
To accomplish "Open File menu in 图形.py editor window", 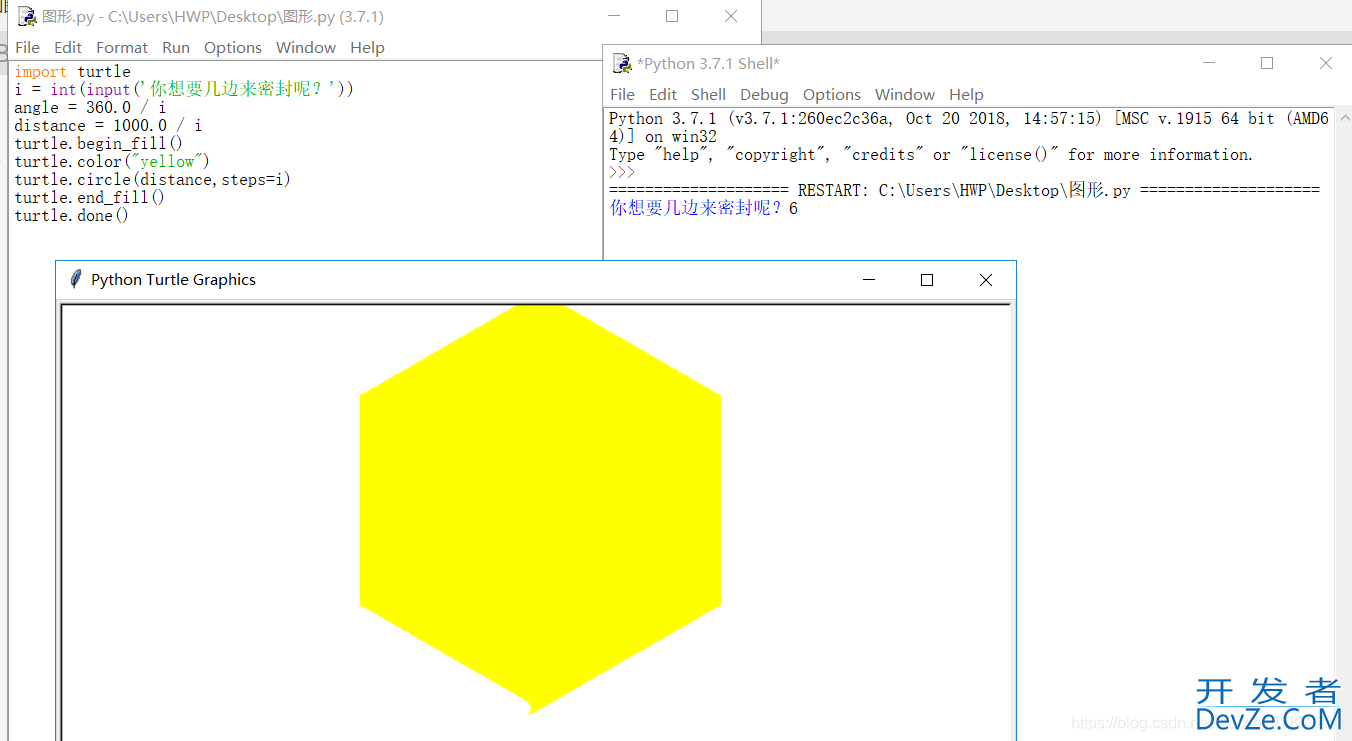I will (28, 47).
